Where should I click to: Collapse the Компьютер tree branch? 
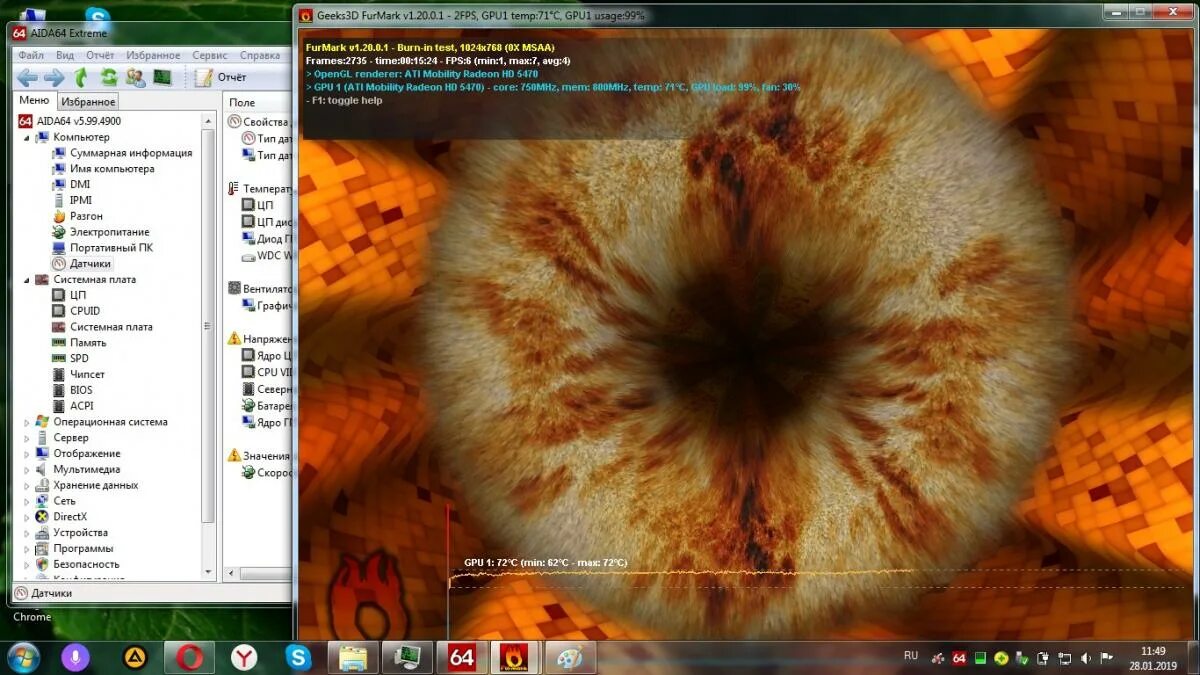pos(26,137)
